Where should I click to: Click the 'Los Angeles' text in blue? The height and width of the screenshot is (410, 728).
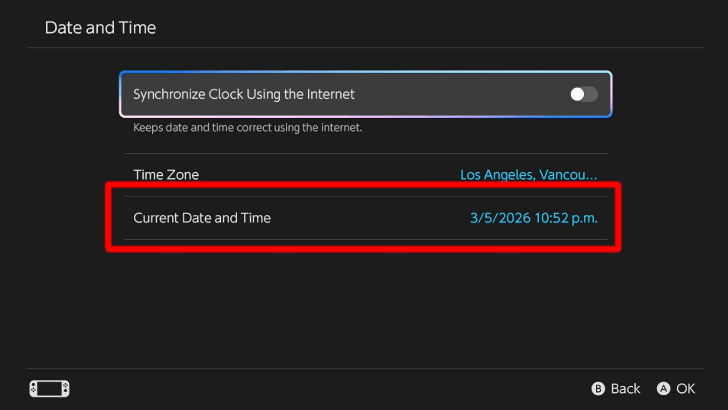coord(495,174)
